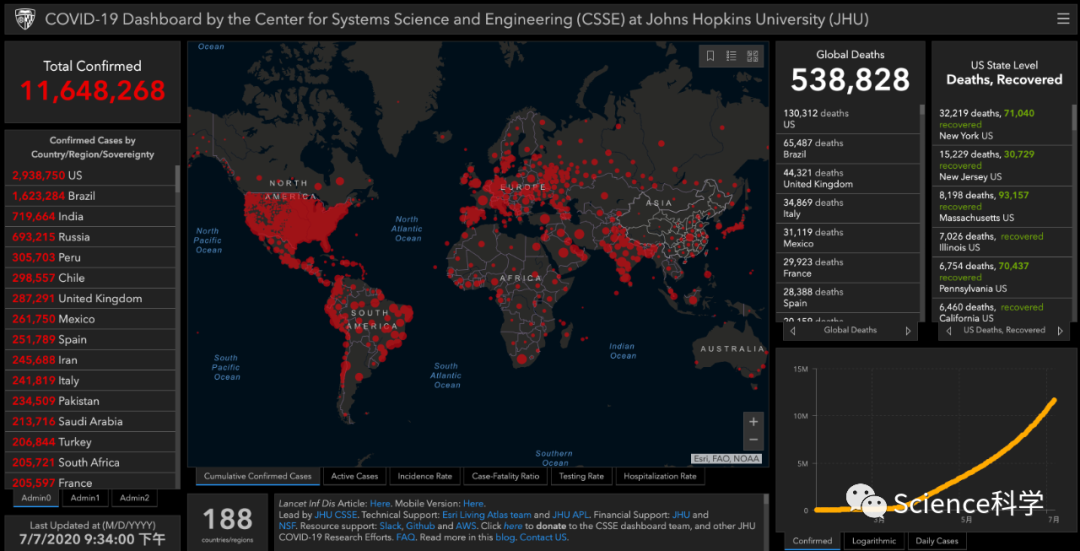Show the Logarithmic chart tab
Screen dimensions: 1080x551
click(873, 541)
